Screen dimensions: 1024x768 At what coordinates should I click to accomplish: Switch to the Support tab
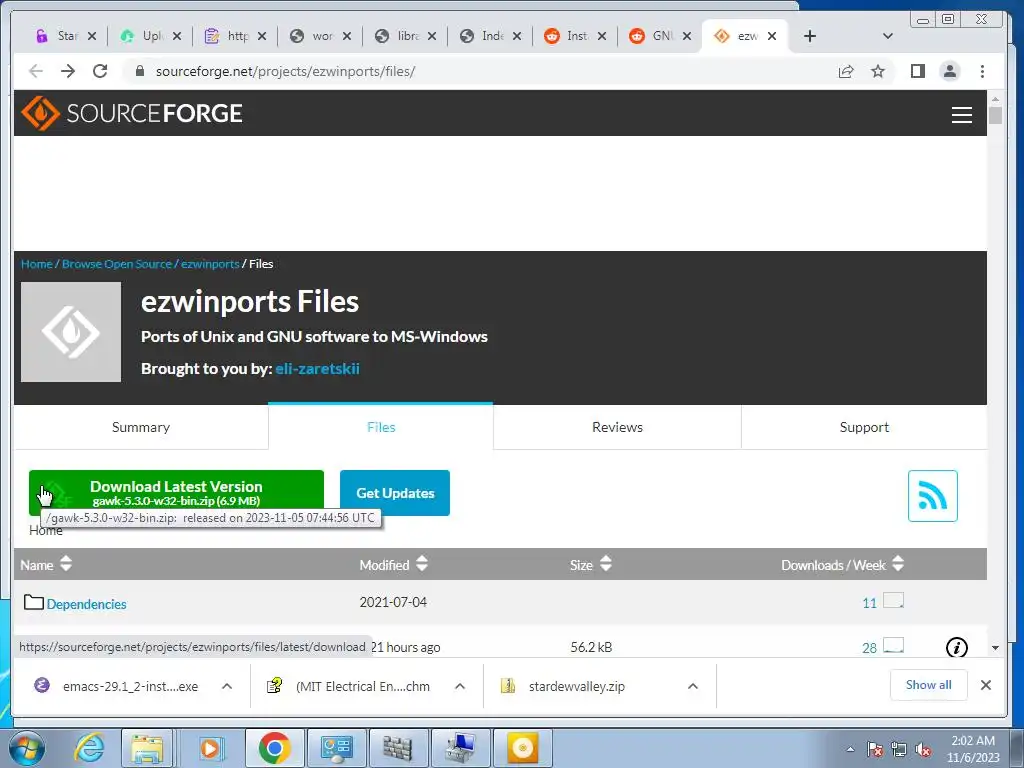(864, 427)
